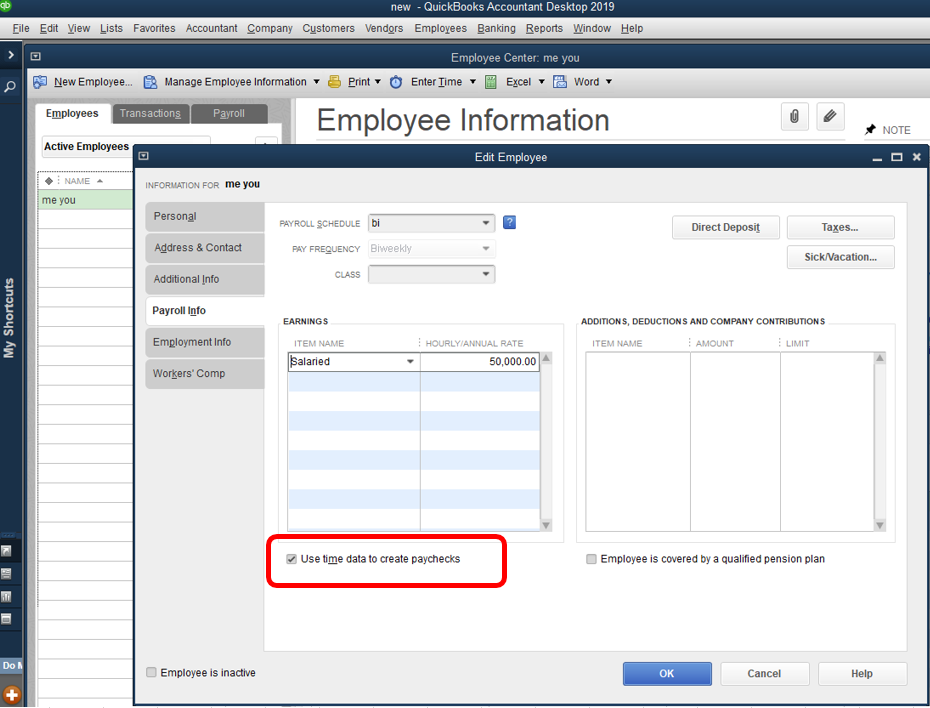Click Earnings list scroll down arrow
The height and width of the screenshot is (708, 930).
[x=546, y=525]
